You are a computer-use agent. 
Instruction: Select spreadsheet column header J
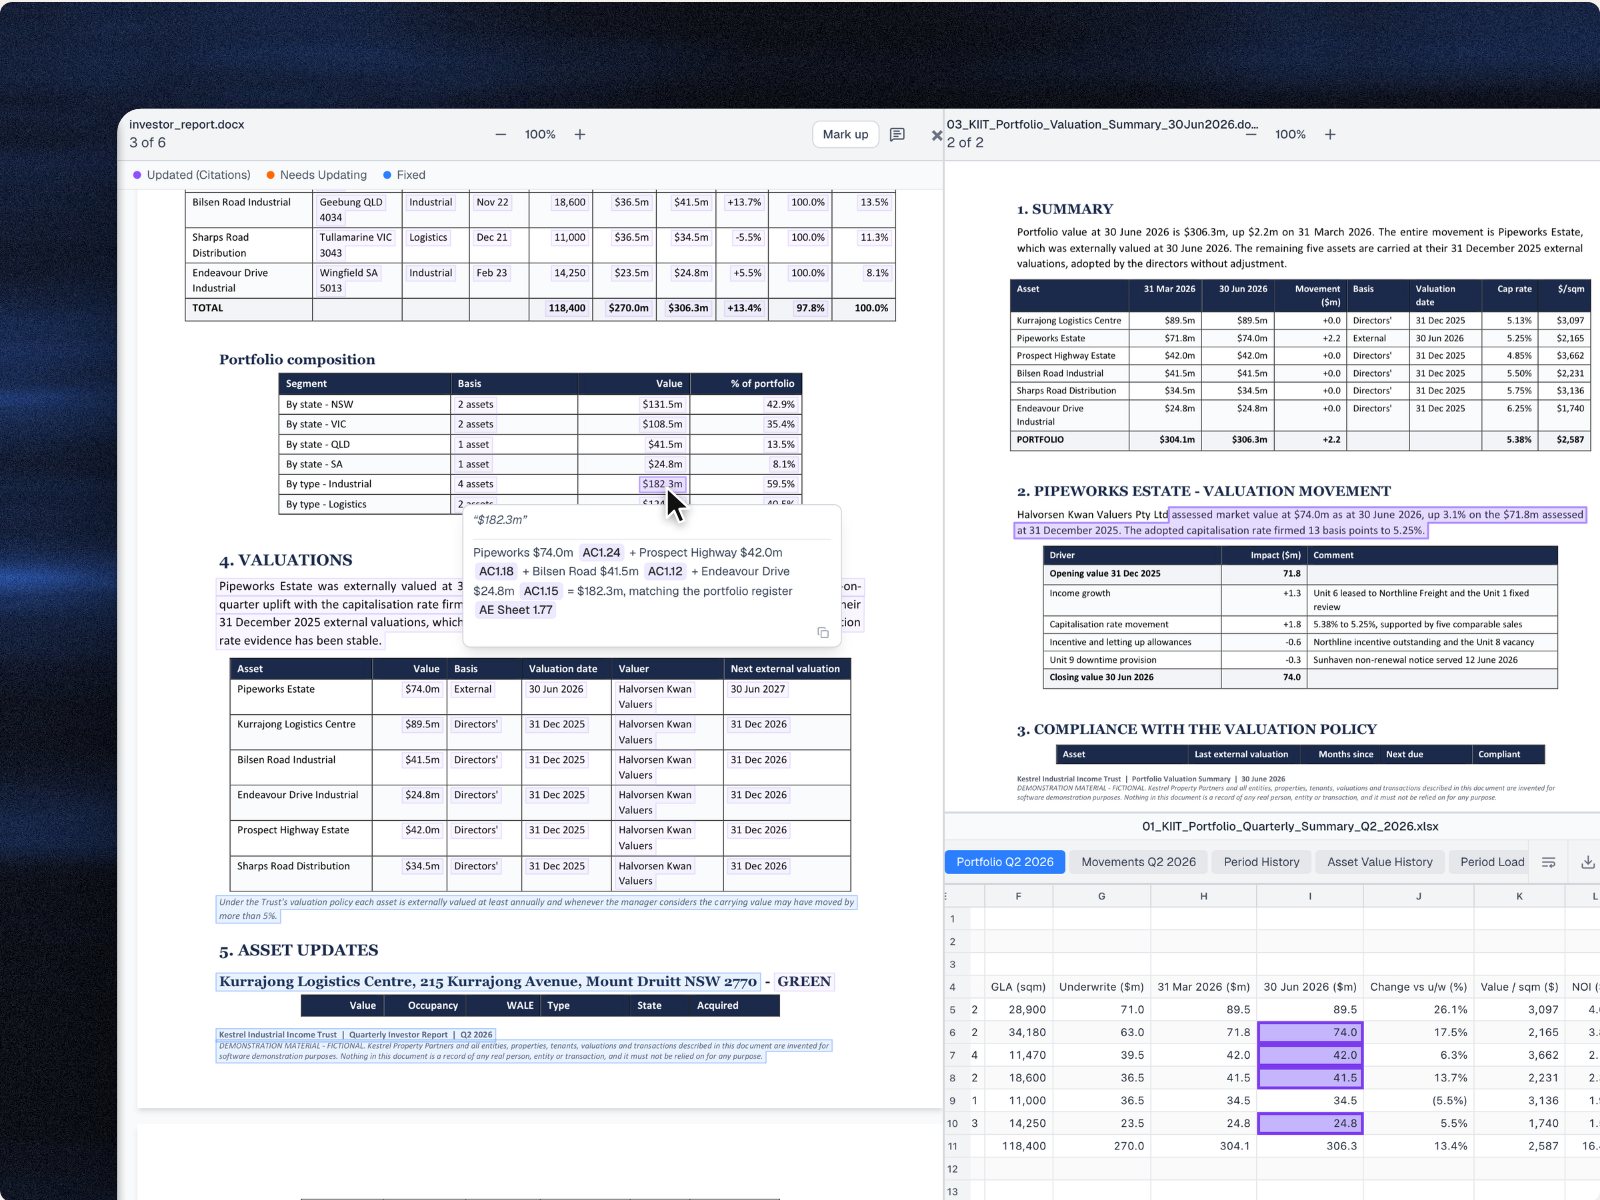(x=1418, y=896)
